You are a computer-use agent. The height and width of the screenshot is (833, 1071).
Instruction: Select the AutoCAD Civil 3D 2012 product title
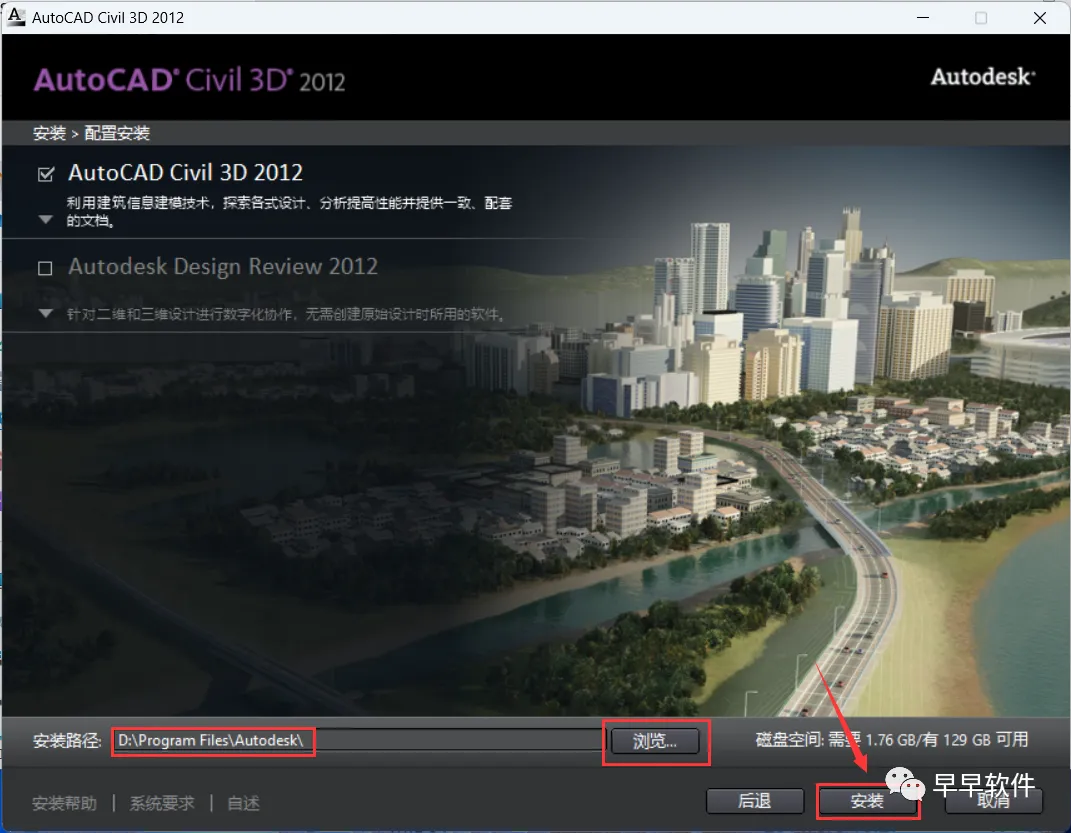pos(185,173)
